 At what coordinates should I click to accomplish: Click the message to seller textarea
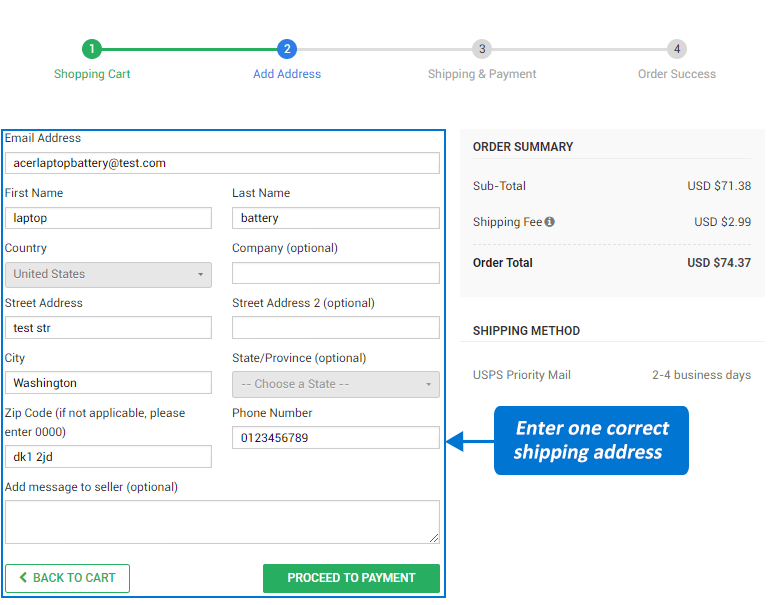pos(222,522)
